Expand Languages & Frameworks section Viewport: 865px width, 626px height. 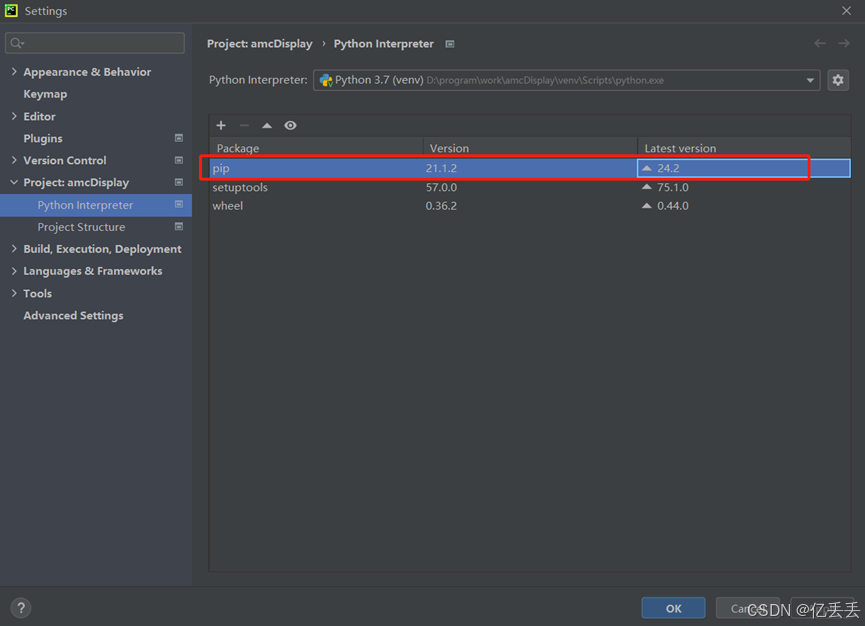pyautogui.click(x=14, y=271)
